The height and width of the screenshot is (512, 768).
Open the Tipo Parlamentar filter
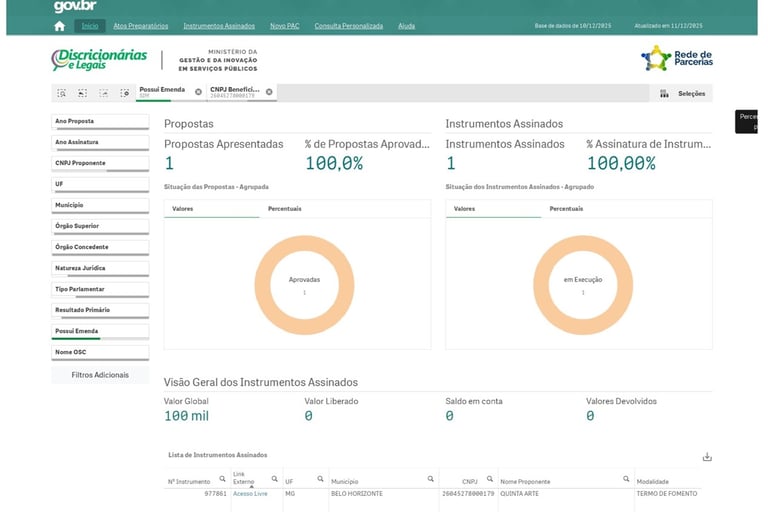pos(100,290)
